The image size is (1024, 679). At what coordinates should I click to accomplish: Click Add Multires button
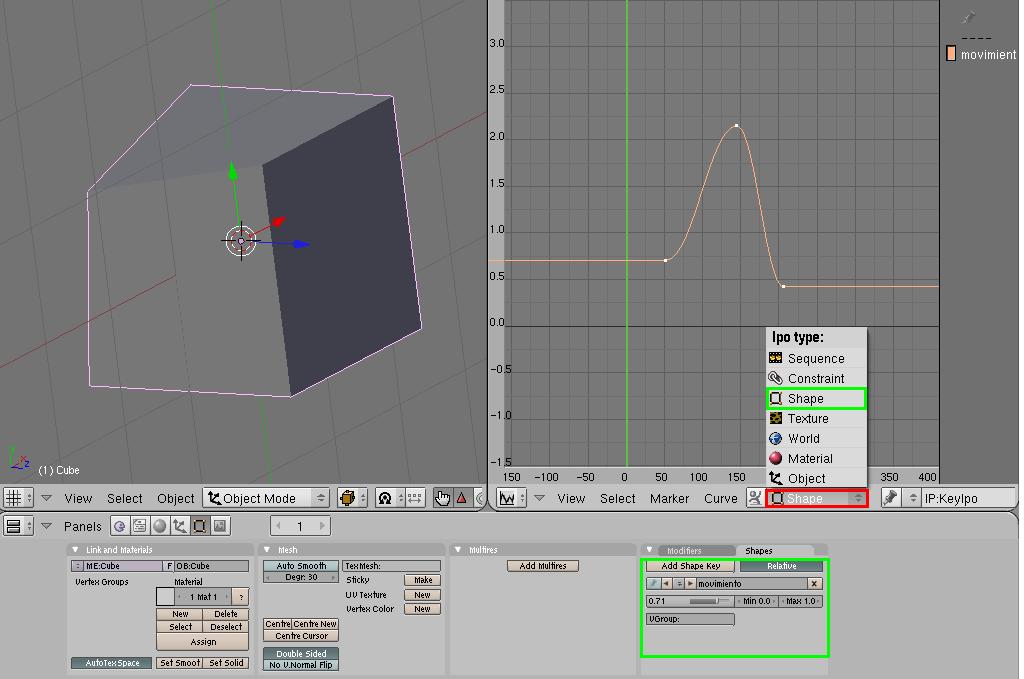point(543,566)
